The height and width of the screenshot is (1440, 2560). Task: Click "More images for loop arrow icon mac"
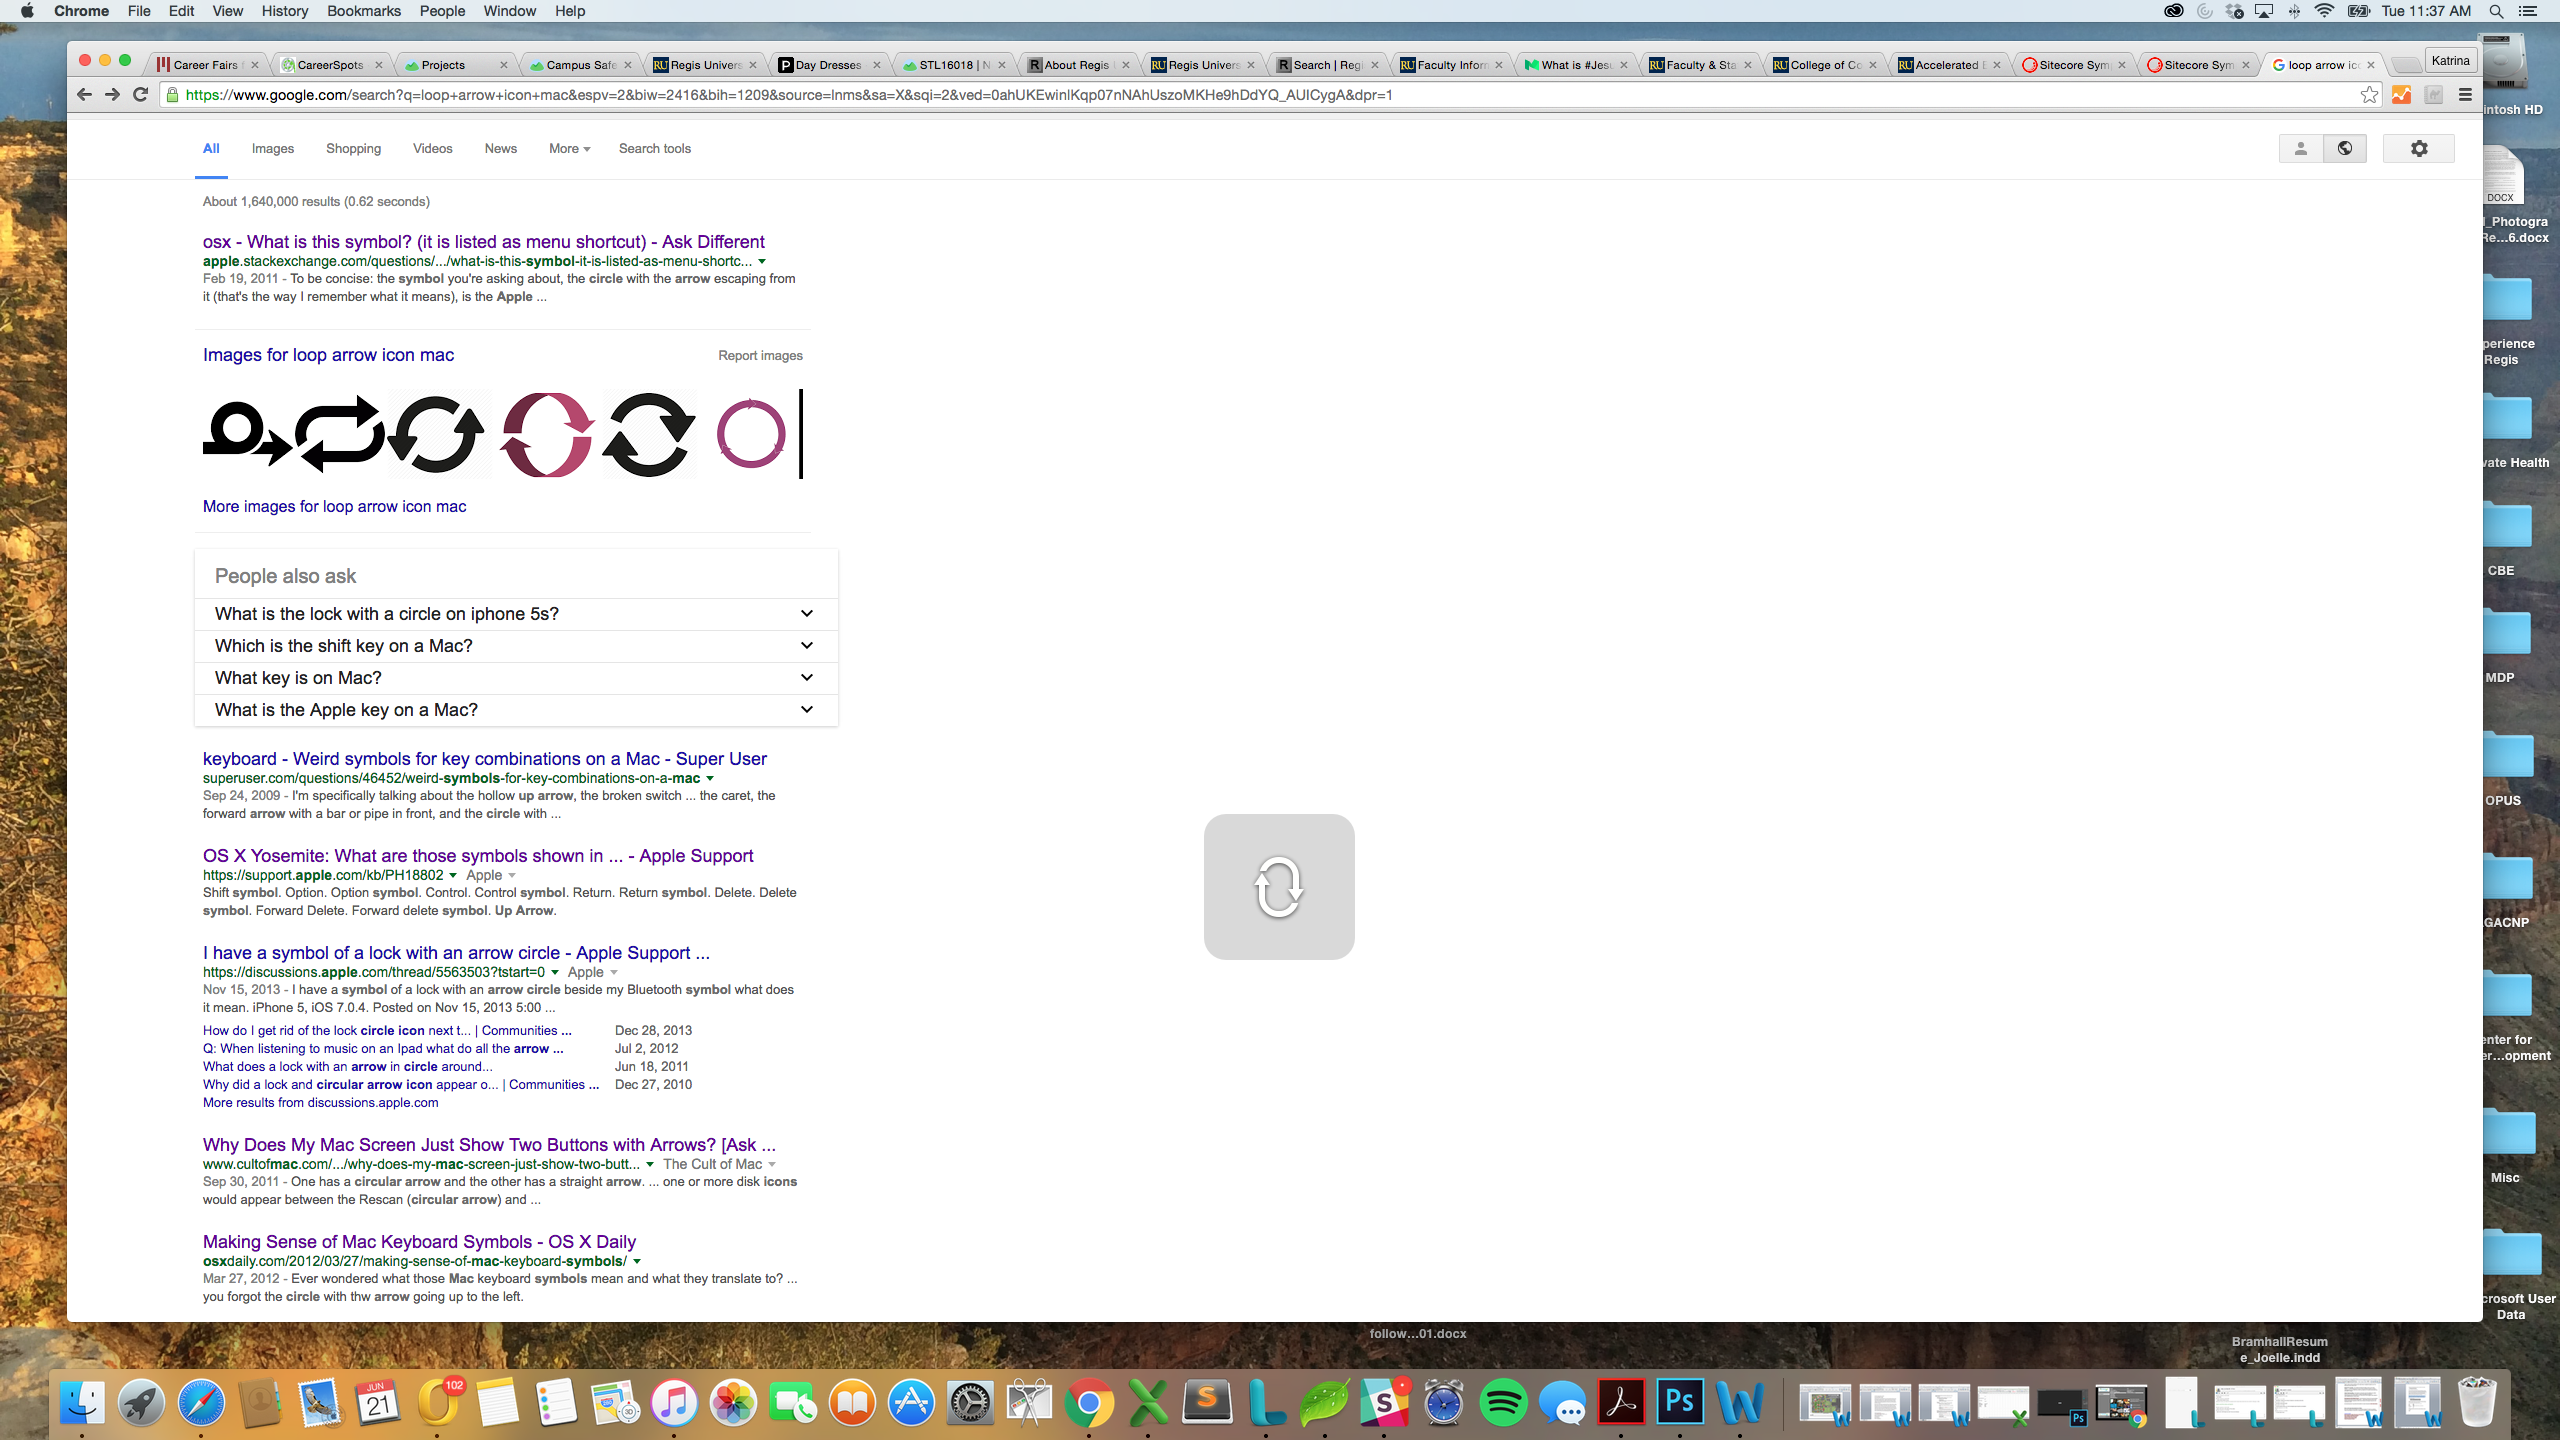pos(334,506)
